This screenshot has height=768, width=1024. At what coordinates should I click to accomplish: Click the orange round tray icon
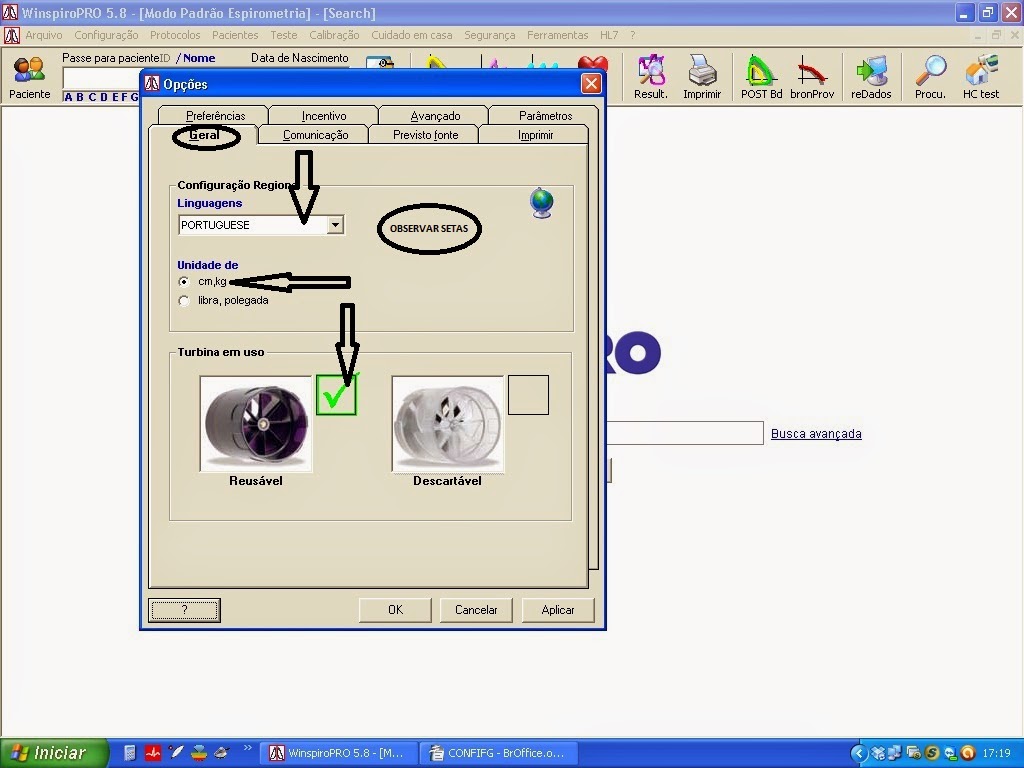[x=968, y=753]
